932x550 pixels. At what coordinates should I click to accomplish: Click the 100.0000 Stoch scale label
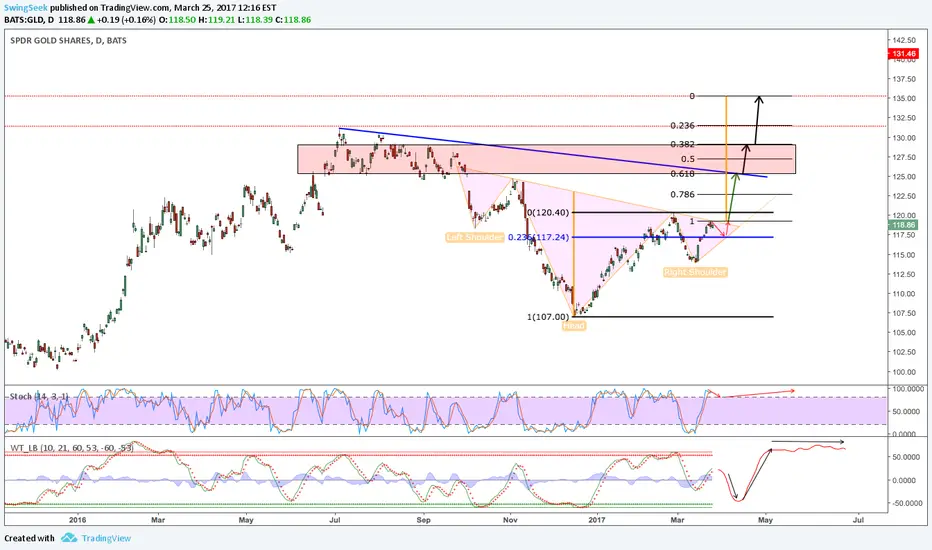coord(907,389)
